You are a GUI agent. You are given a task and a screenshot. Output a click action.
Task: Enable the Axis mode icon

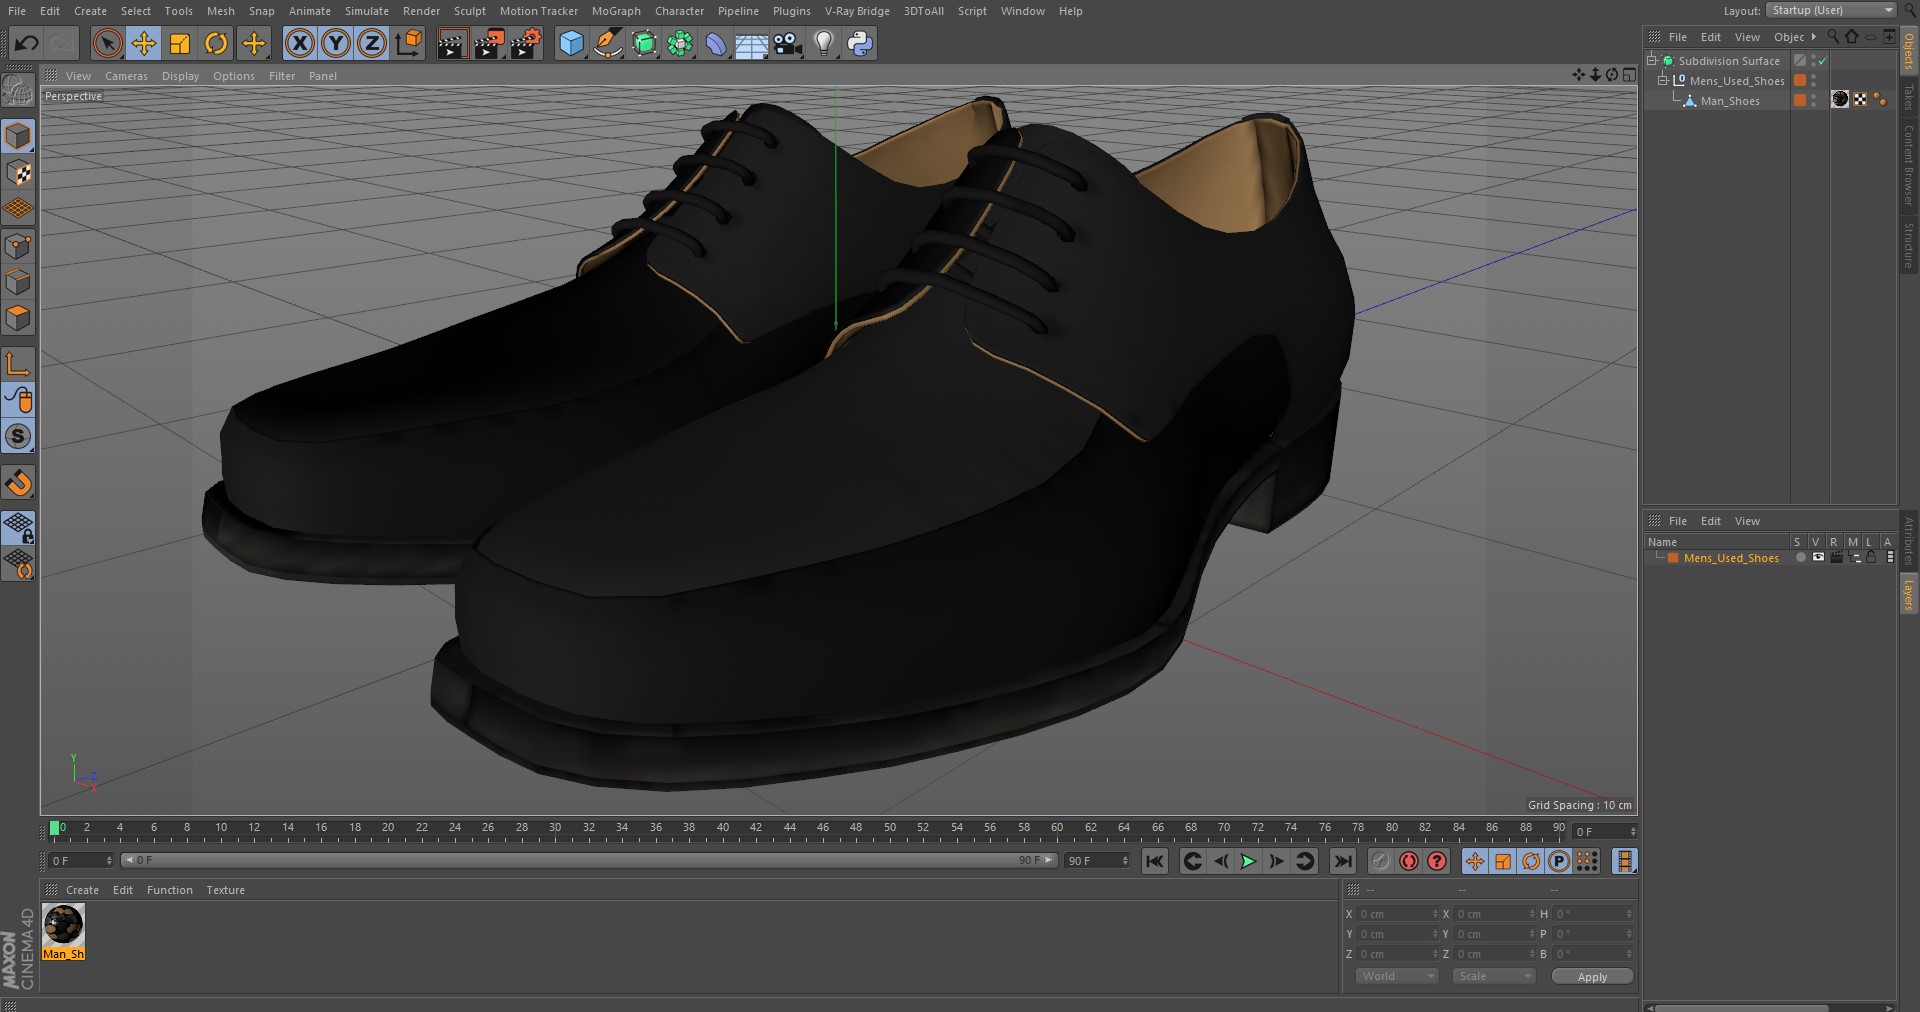point(18,364)
